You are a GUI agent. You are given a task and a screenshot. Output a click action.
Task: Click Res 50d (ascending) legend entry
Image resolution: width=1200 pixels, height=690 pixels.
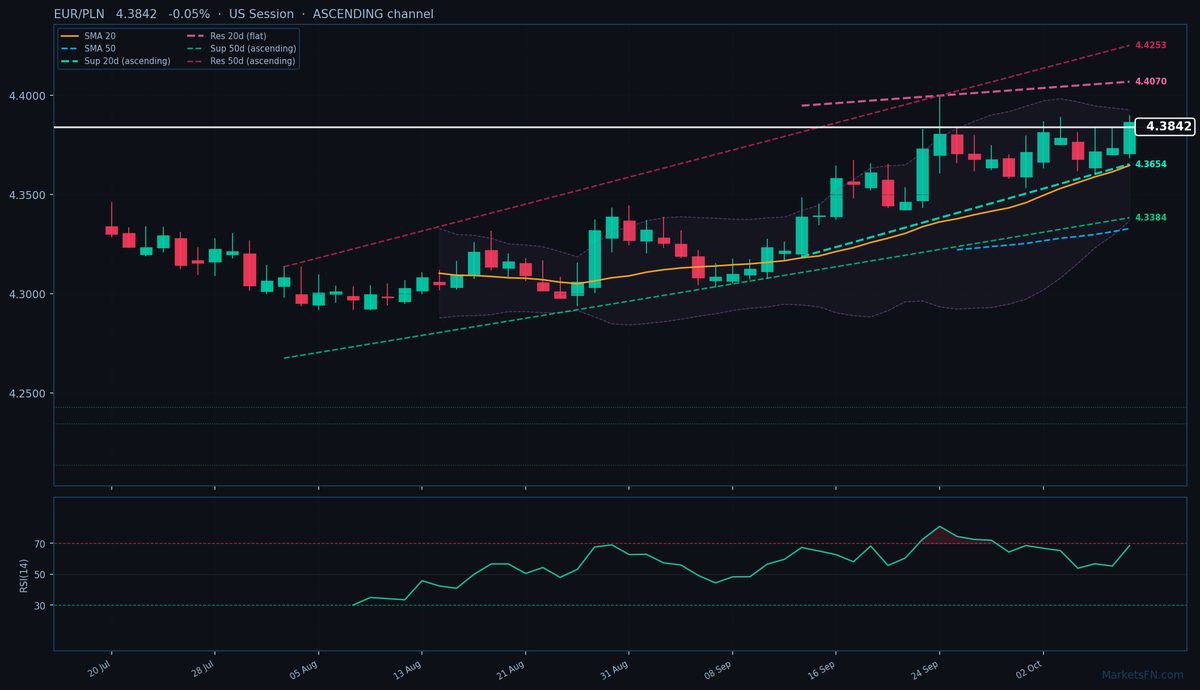click(241, 61)
